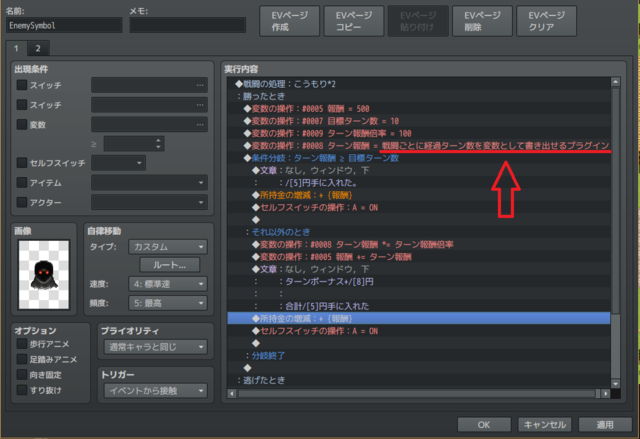Enable the second スイッチ condition checkbox
Viewport: 640px width, 439px height.
[x=22, y=104]
